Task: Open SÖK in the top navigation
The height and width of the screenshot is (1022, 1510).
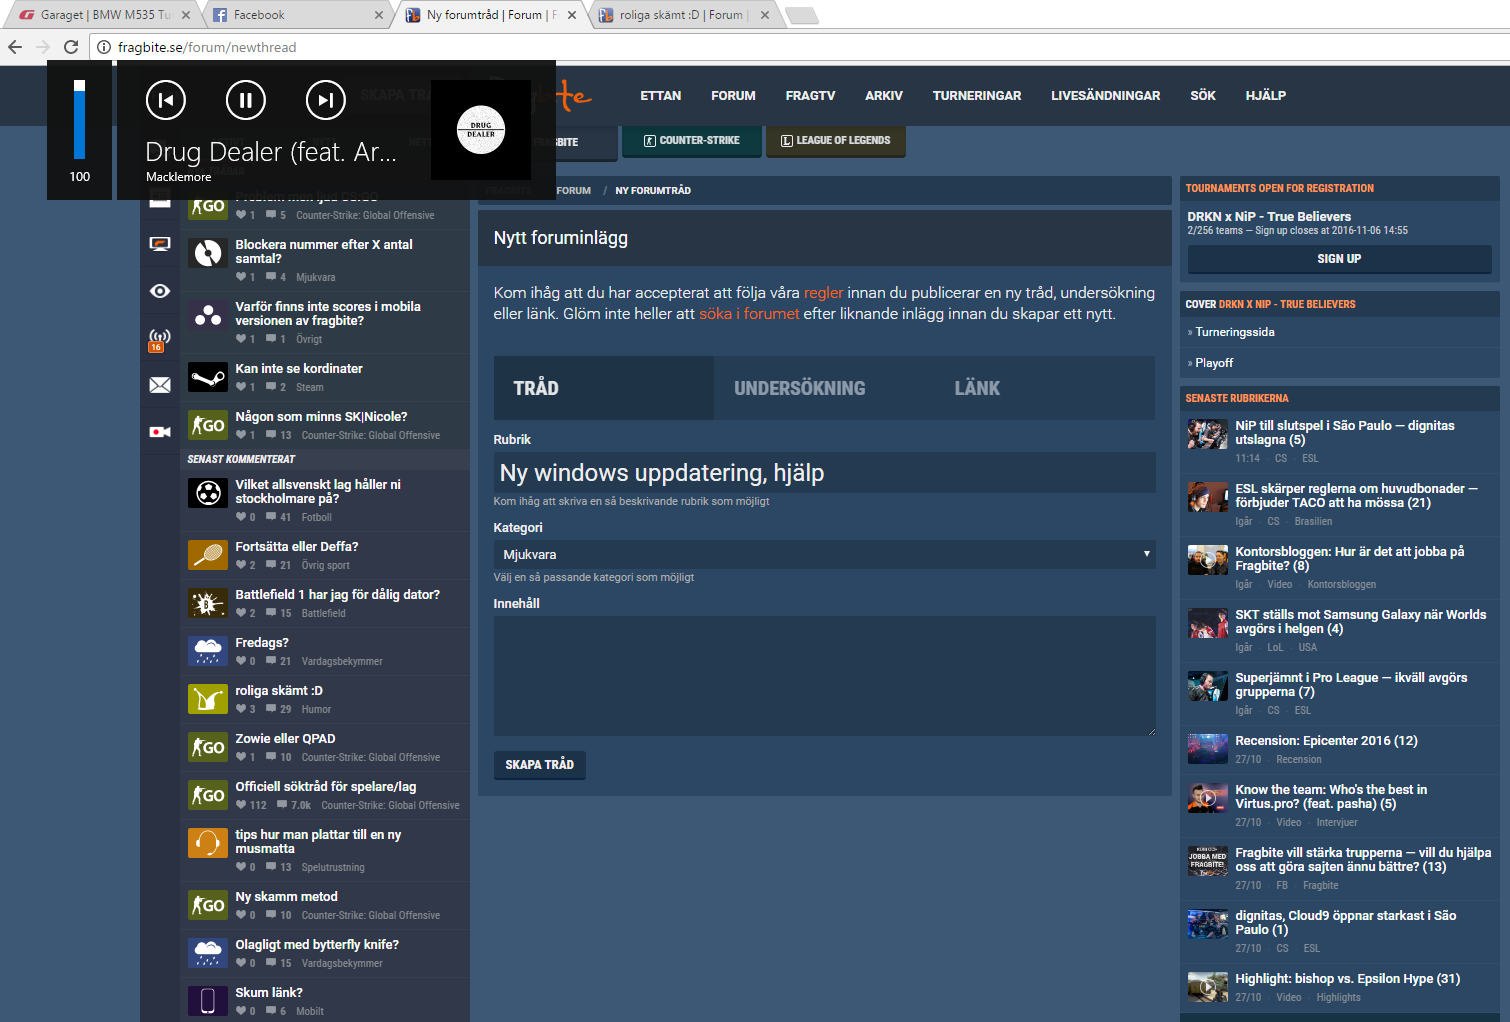Action: click(x=1203, y=96)
